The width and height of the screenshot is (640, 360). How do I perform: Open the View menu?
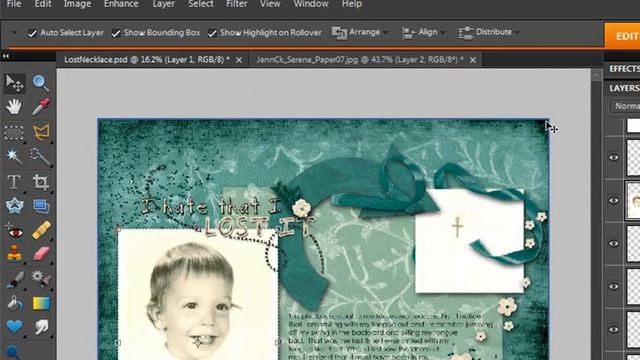coord(270,4)
